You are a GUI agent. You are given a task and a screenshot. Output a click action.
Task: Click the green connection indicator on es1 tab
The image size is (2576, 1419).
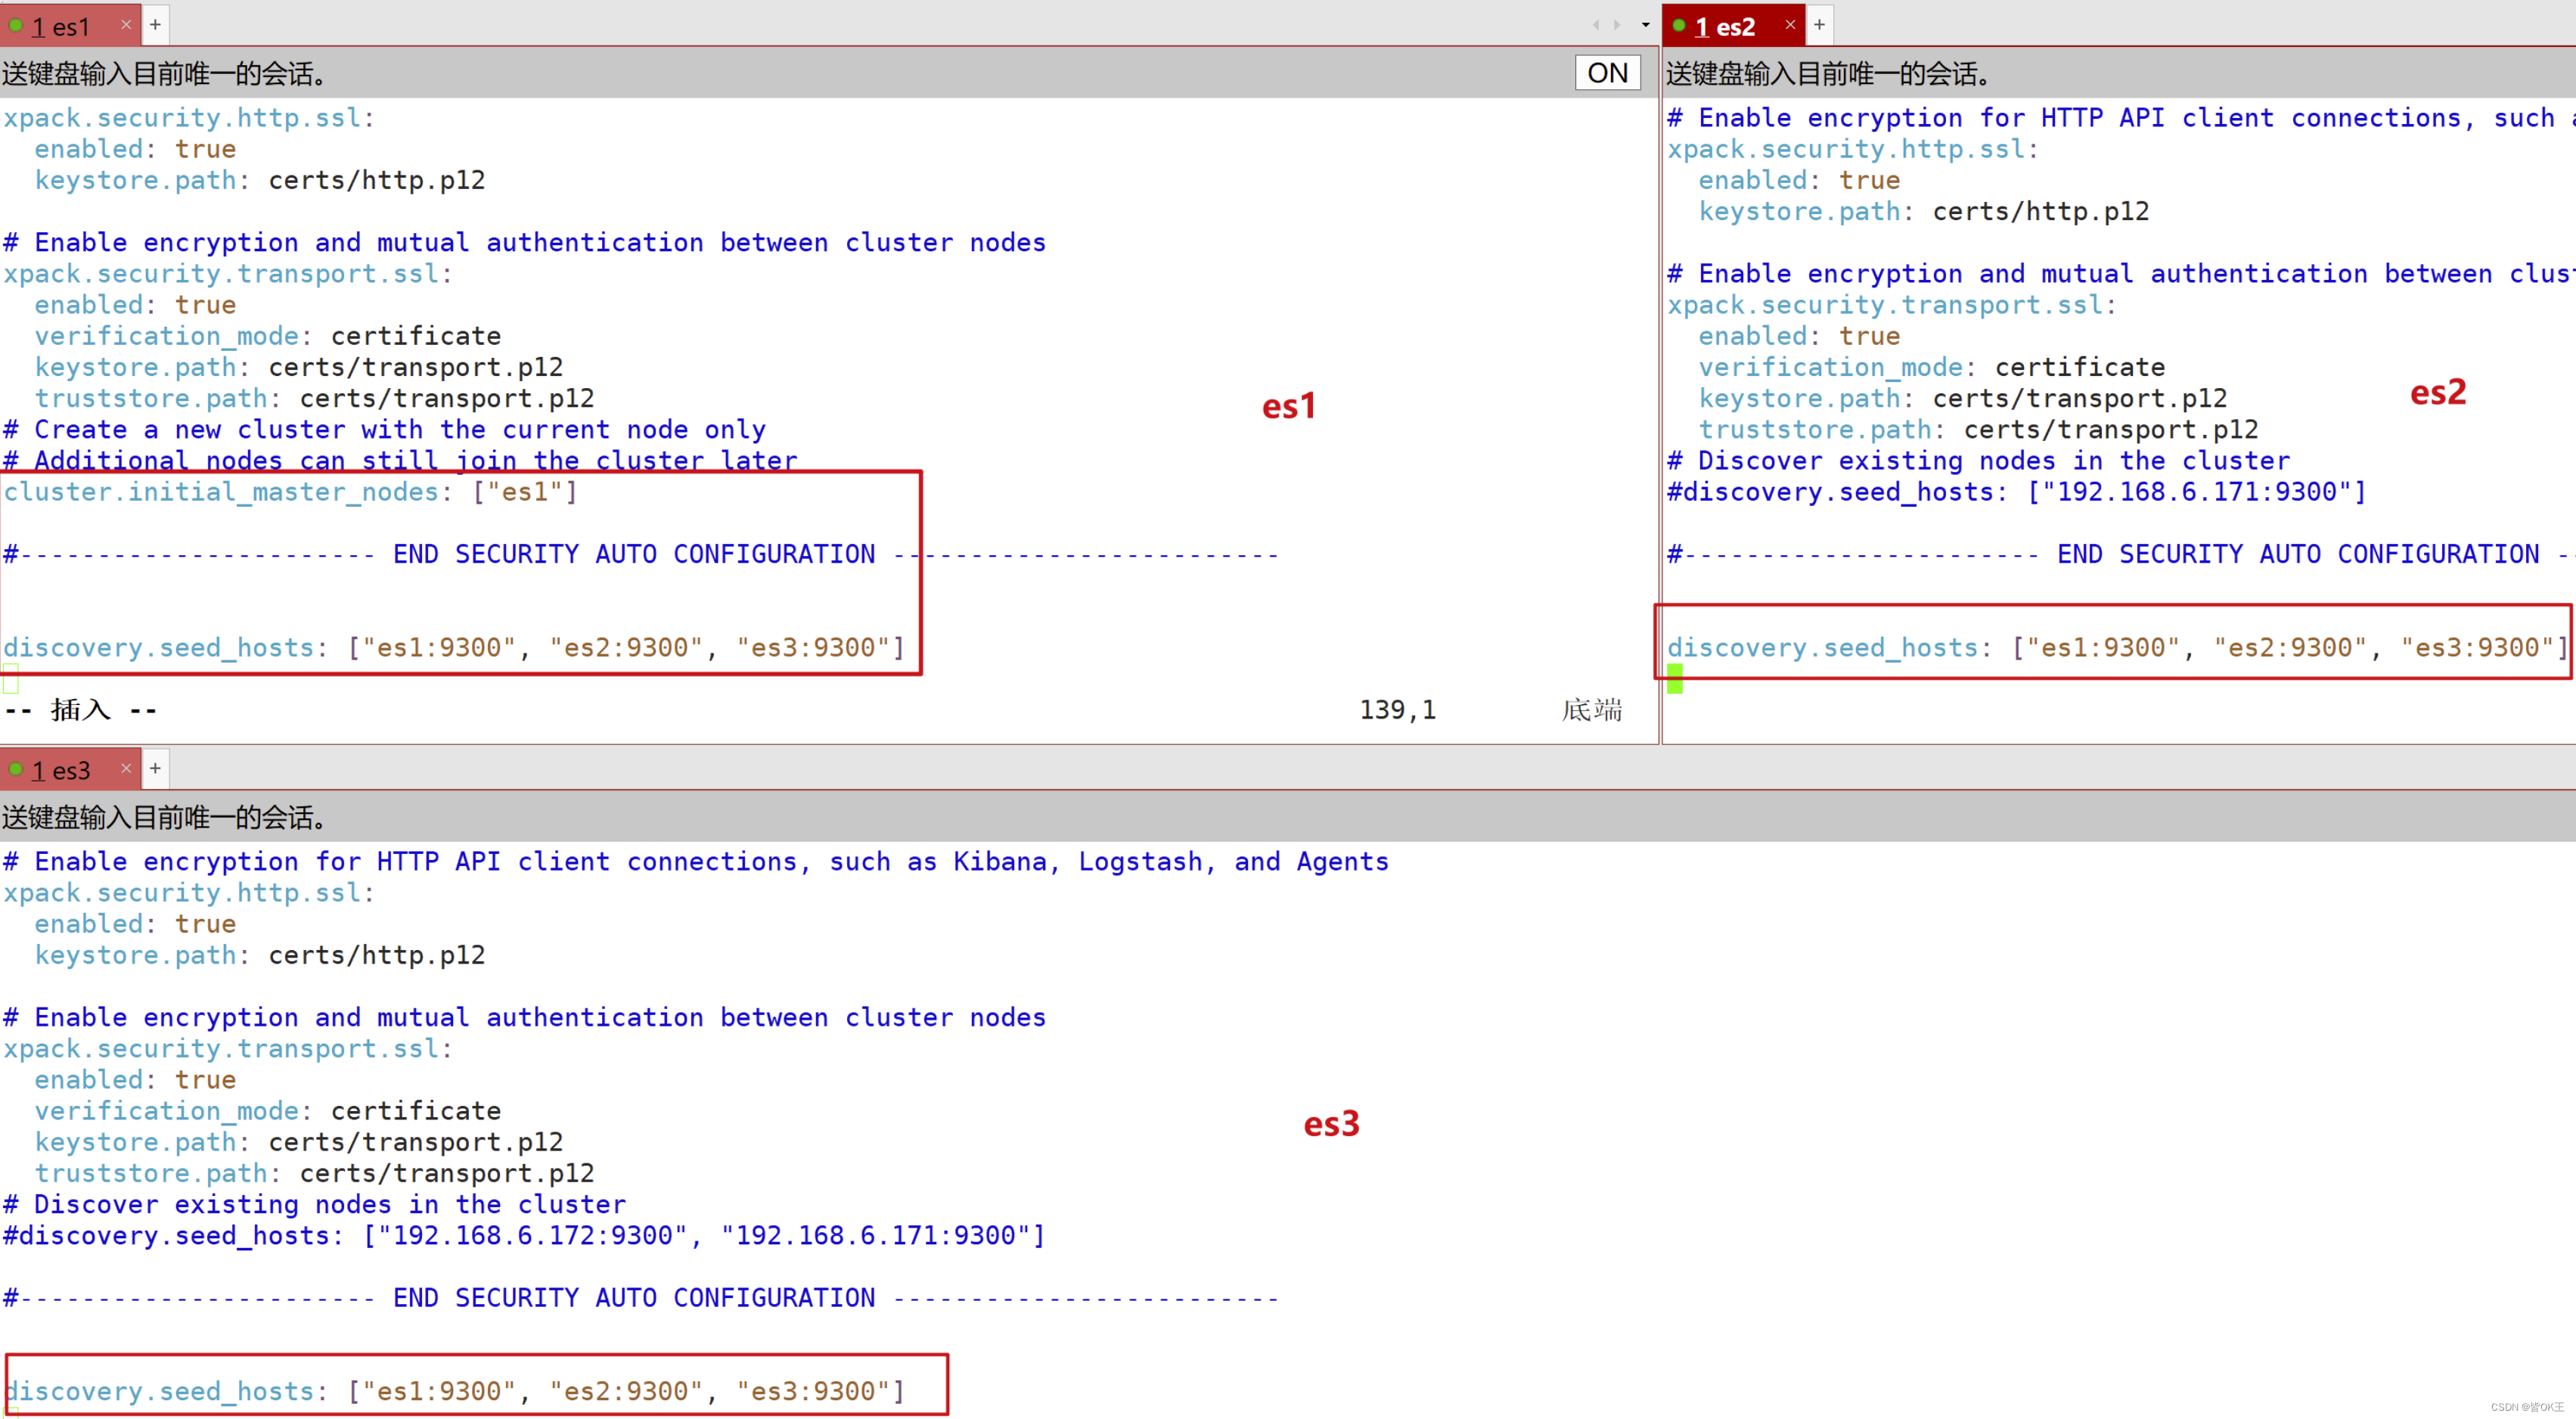[15, 26]
